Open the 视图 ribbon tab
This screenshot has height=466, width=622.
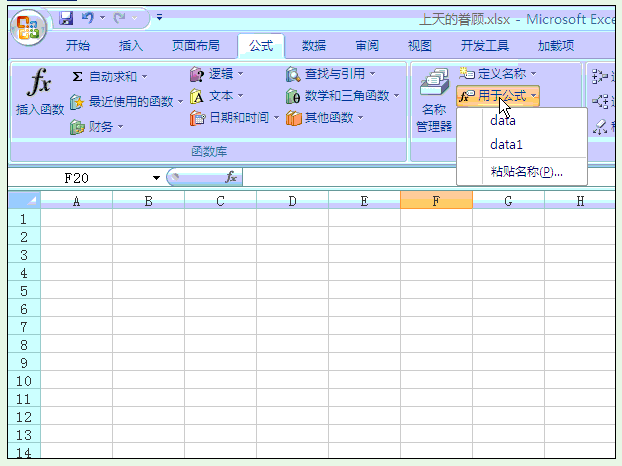coord(420,46)
